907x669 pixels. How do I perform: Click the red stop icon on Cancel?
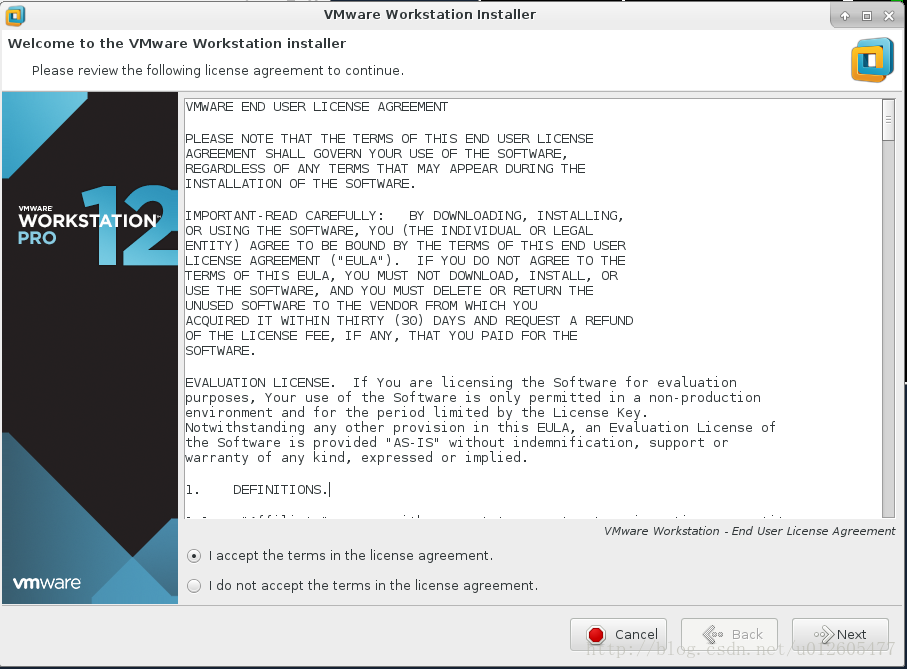pos(596,635)
